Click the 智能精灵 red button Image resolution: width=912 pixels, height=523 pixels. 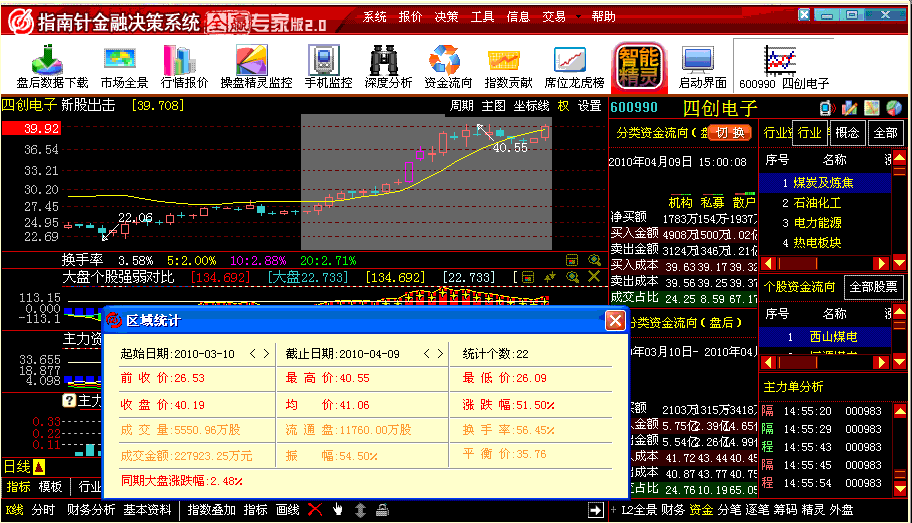click(638, 67)
